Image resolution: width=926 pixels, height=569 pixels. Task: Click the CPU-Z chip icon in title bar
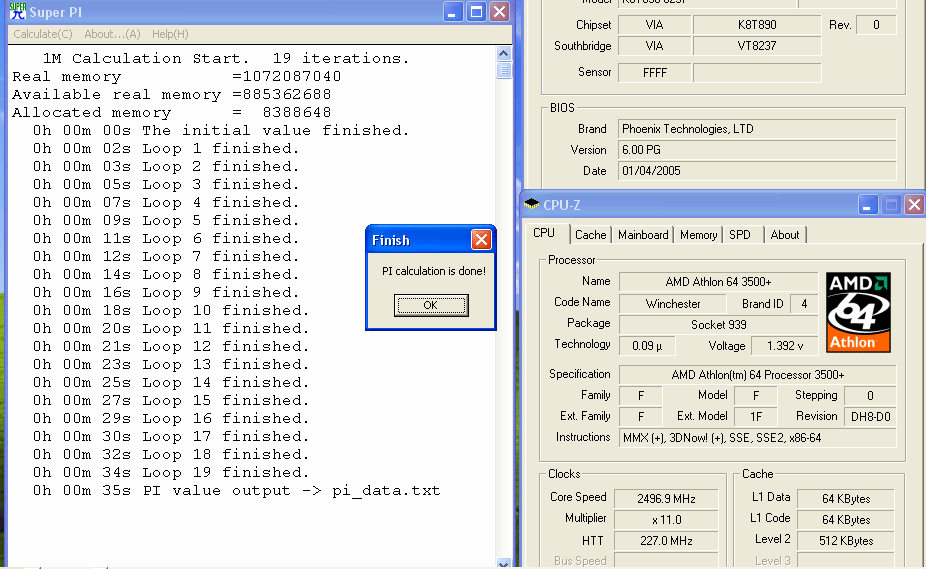click(x=532, y=204)
